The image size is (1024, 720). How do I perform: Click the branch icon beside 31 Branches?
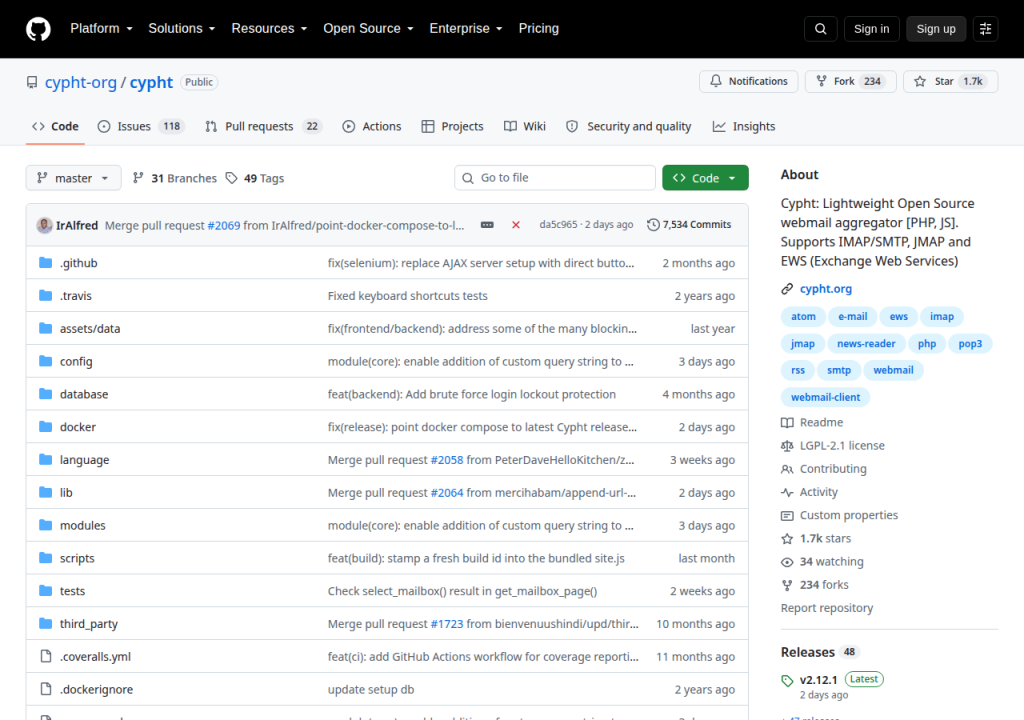(x=138, y=178)
